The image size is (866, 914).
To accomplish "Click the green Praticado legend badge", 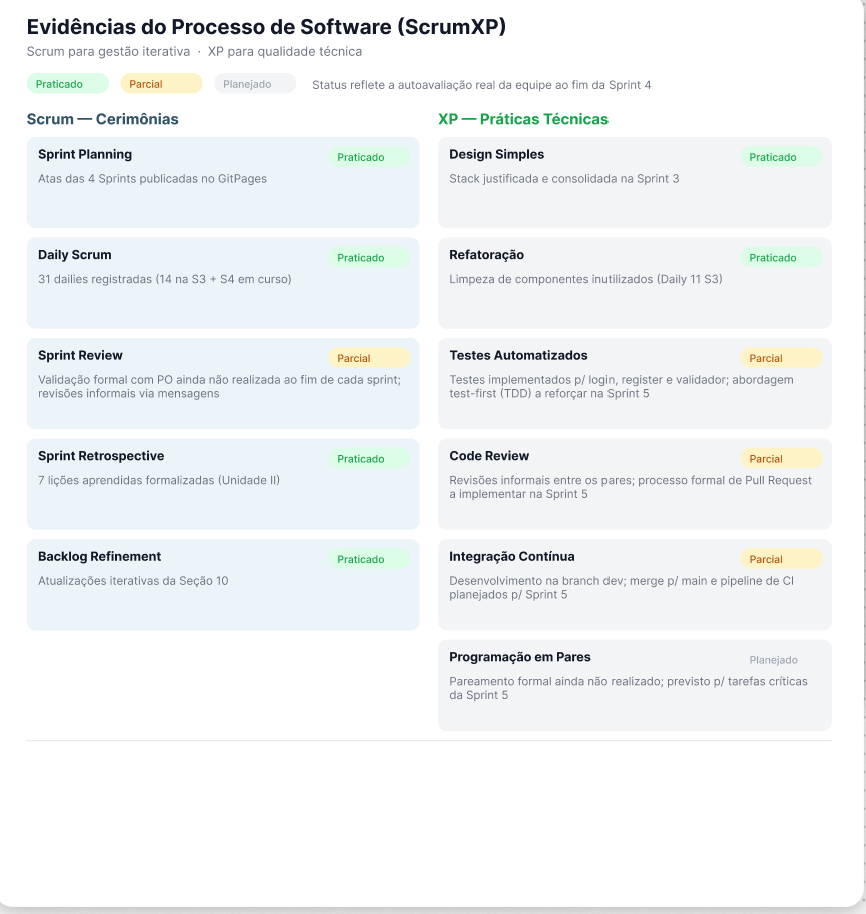I will click(68, 83).
